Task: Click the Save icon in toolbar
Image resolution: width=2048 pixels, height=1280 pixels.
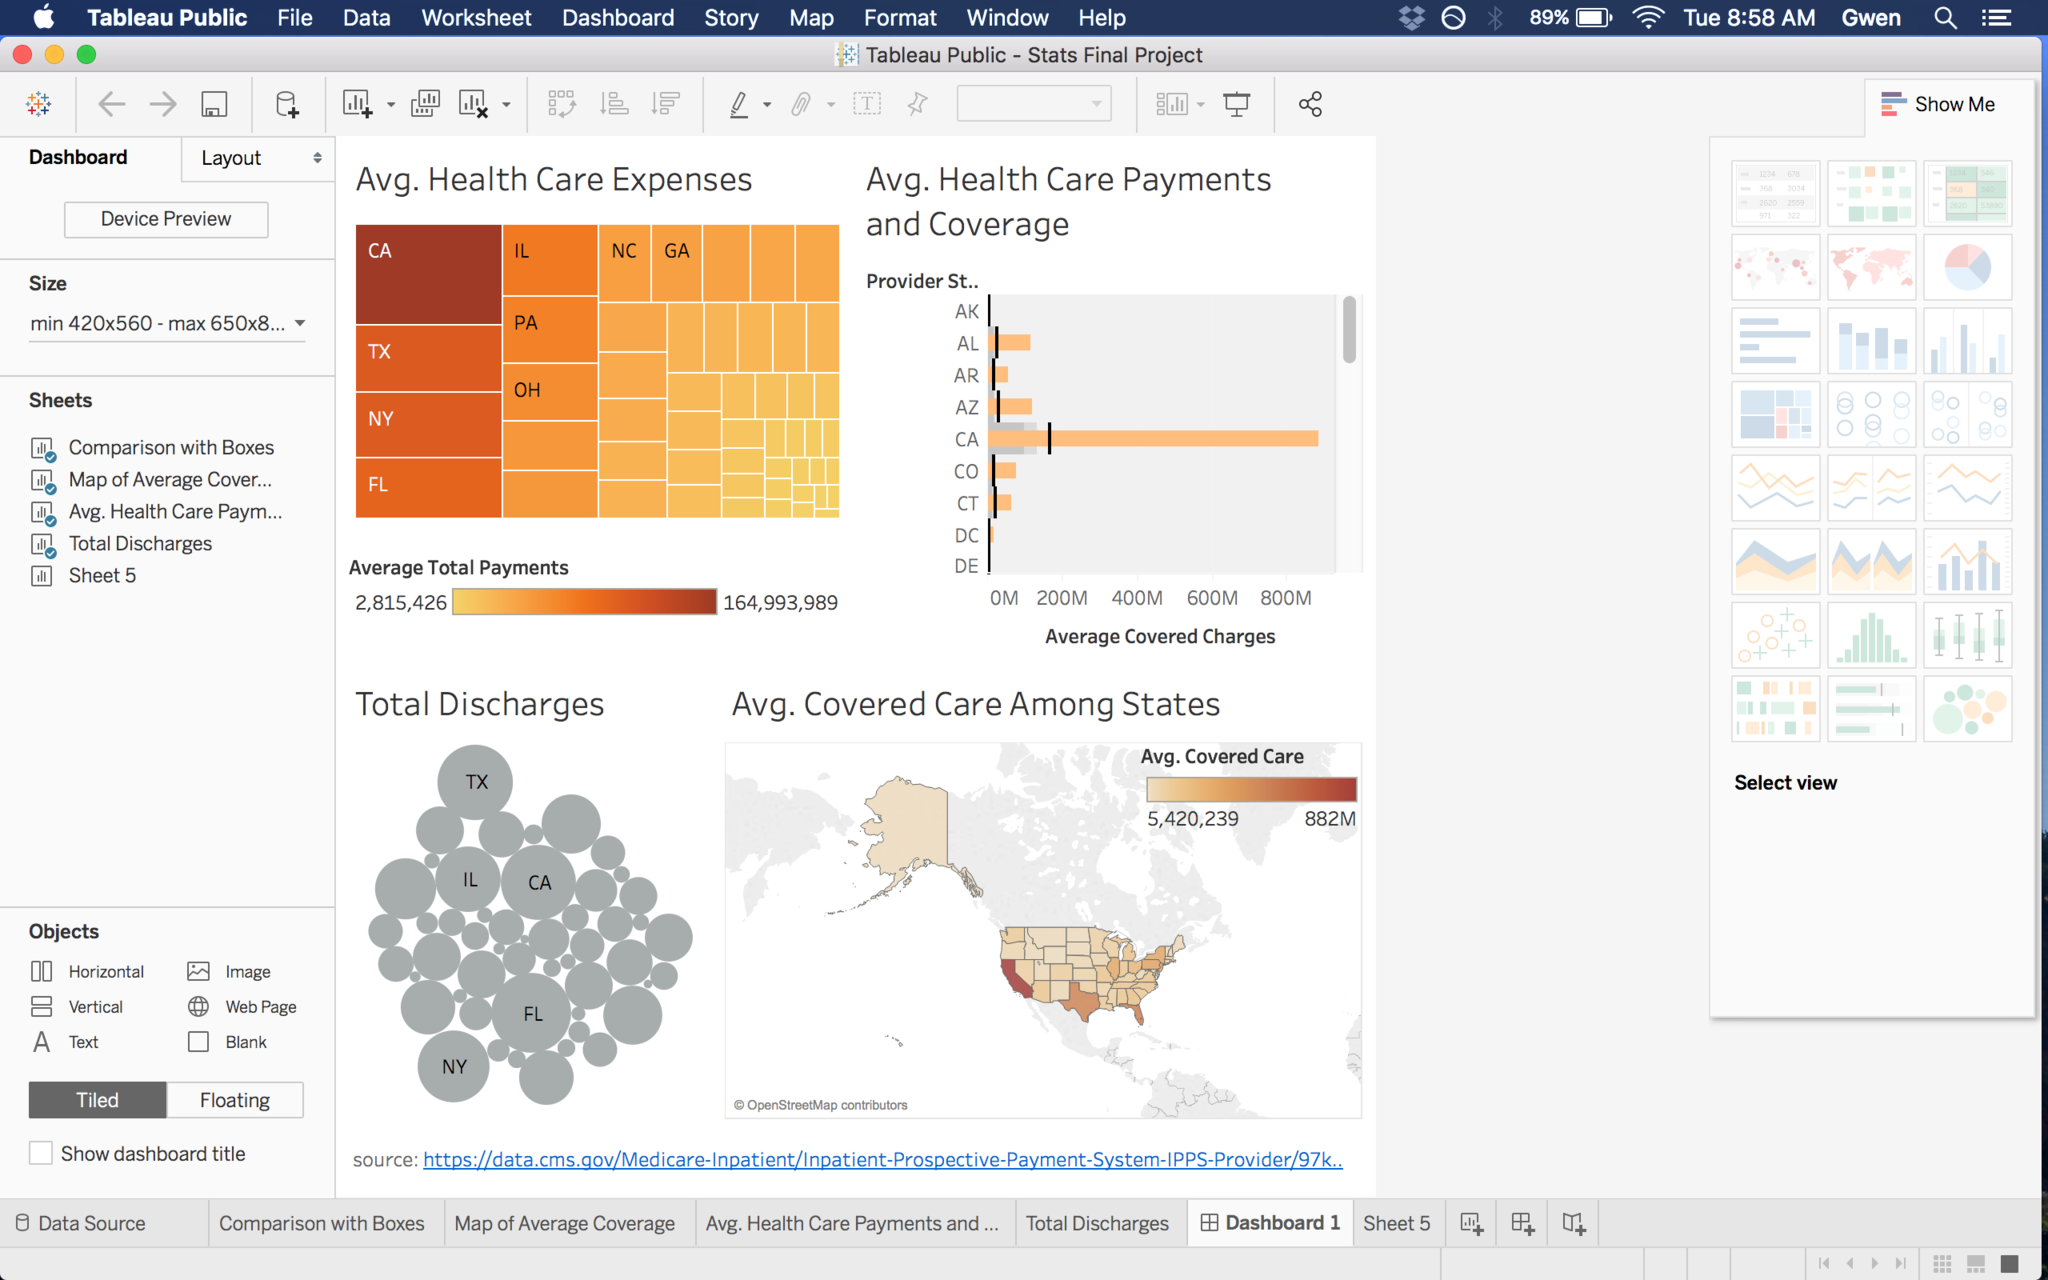Action: click(x=214, y=104)
